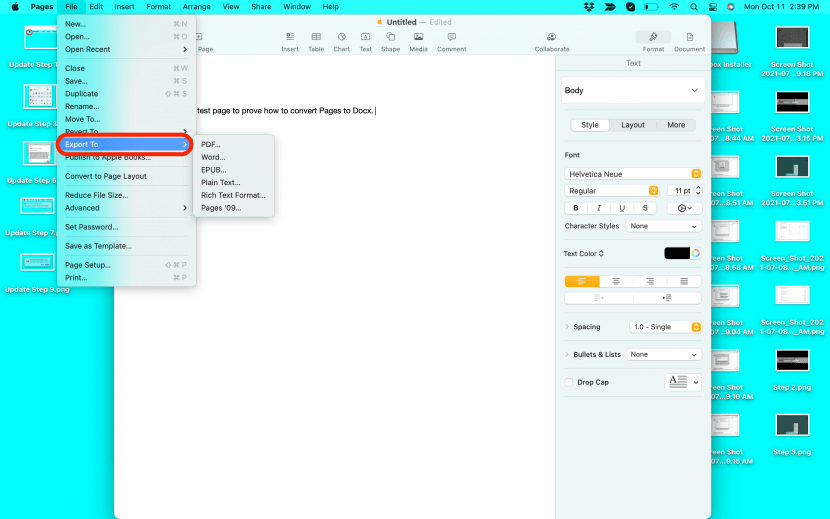Viewport: 830px width, 519px height.
Task: Open the Body paragraph style dropdown
Action: tap(633, 91)
